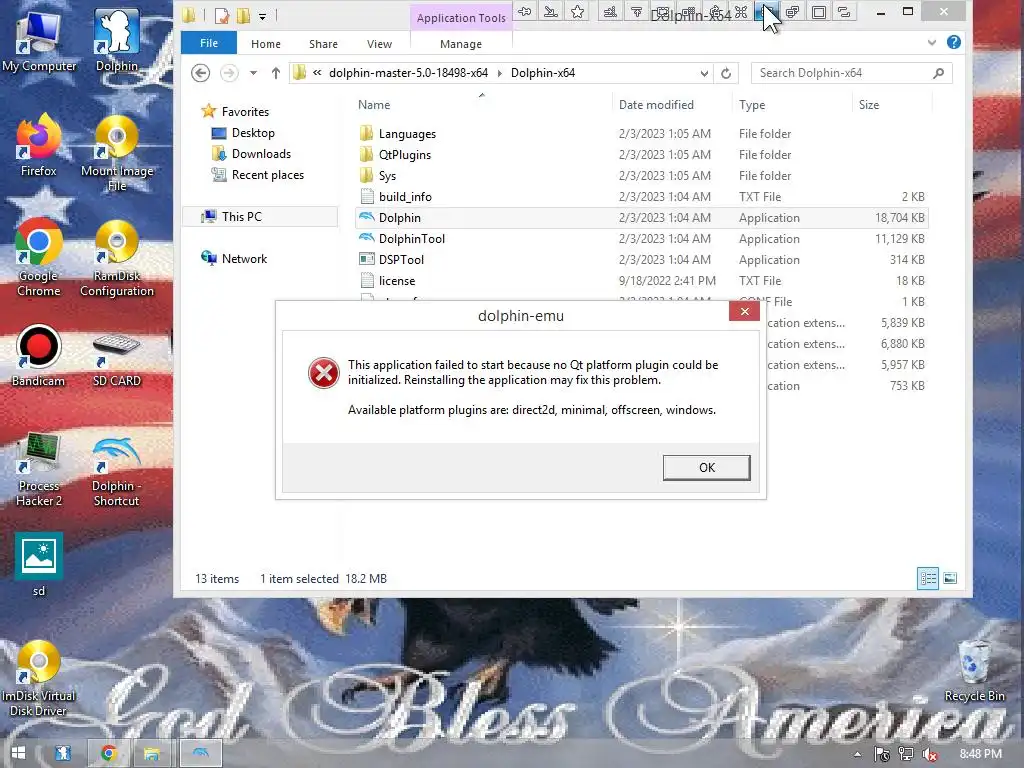Open the Recycle Bin
This screenshot has height=768, width=1024.
(x=974, y=670)
